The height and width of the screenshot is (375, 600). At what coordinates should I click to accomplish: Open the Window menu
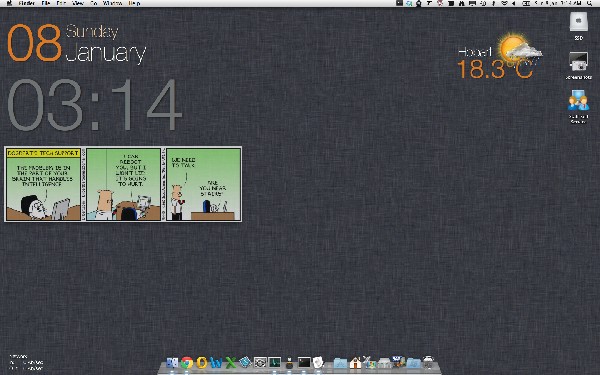(x=112, y=3)
